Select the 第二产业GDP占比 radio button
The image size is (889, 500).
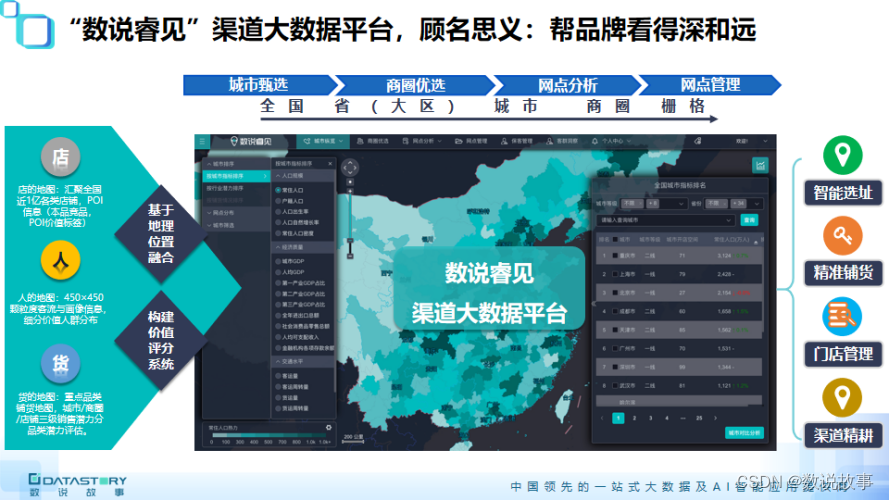point(278,294)
